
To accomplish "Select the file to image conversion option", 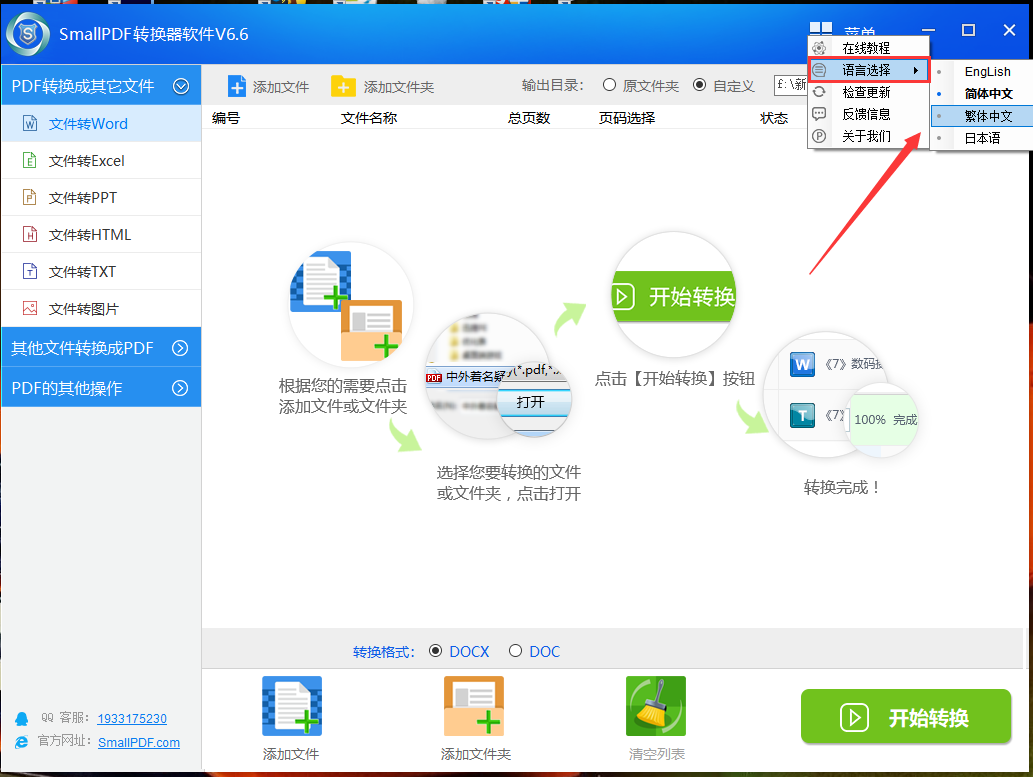I will coord(83,309).
